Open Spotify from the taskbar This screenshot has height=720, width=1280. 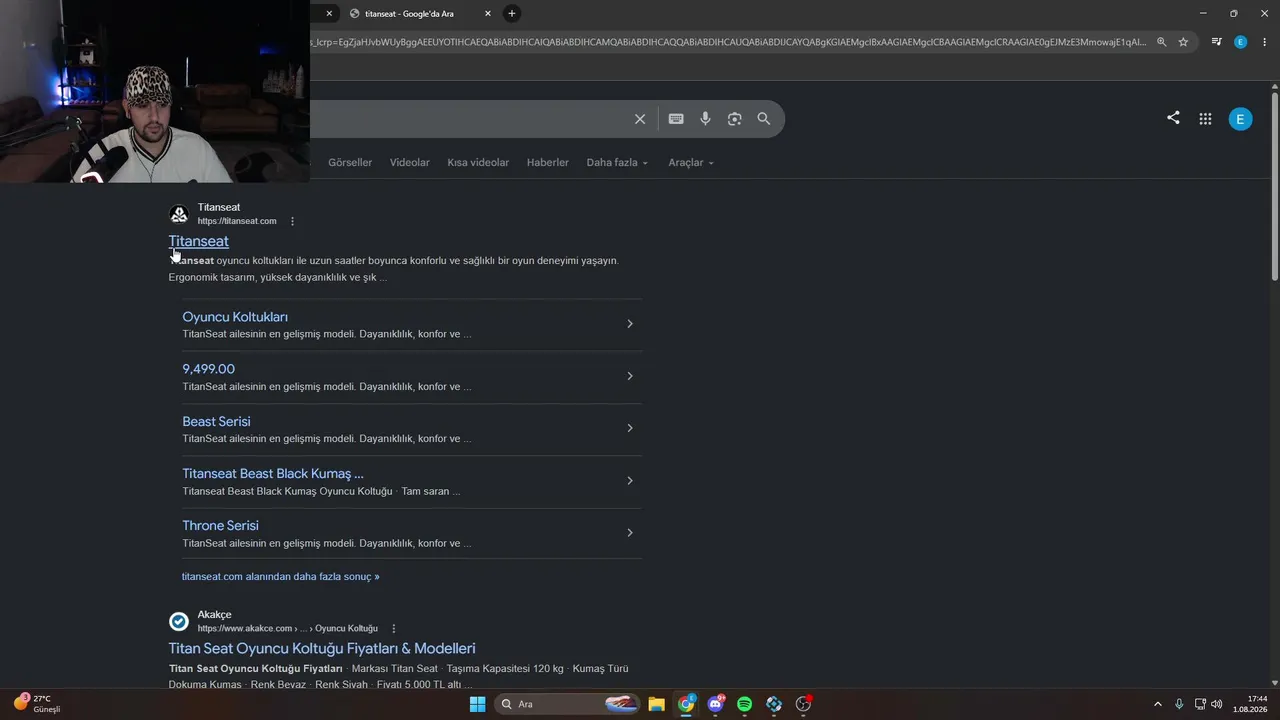(745, 704)
